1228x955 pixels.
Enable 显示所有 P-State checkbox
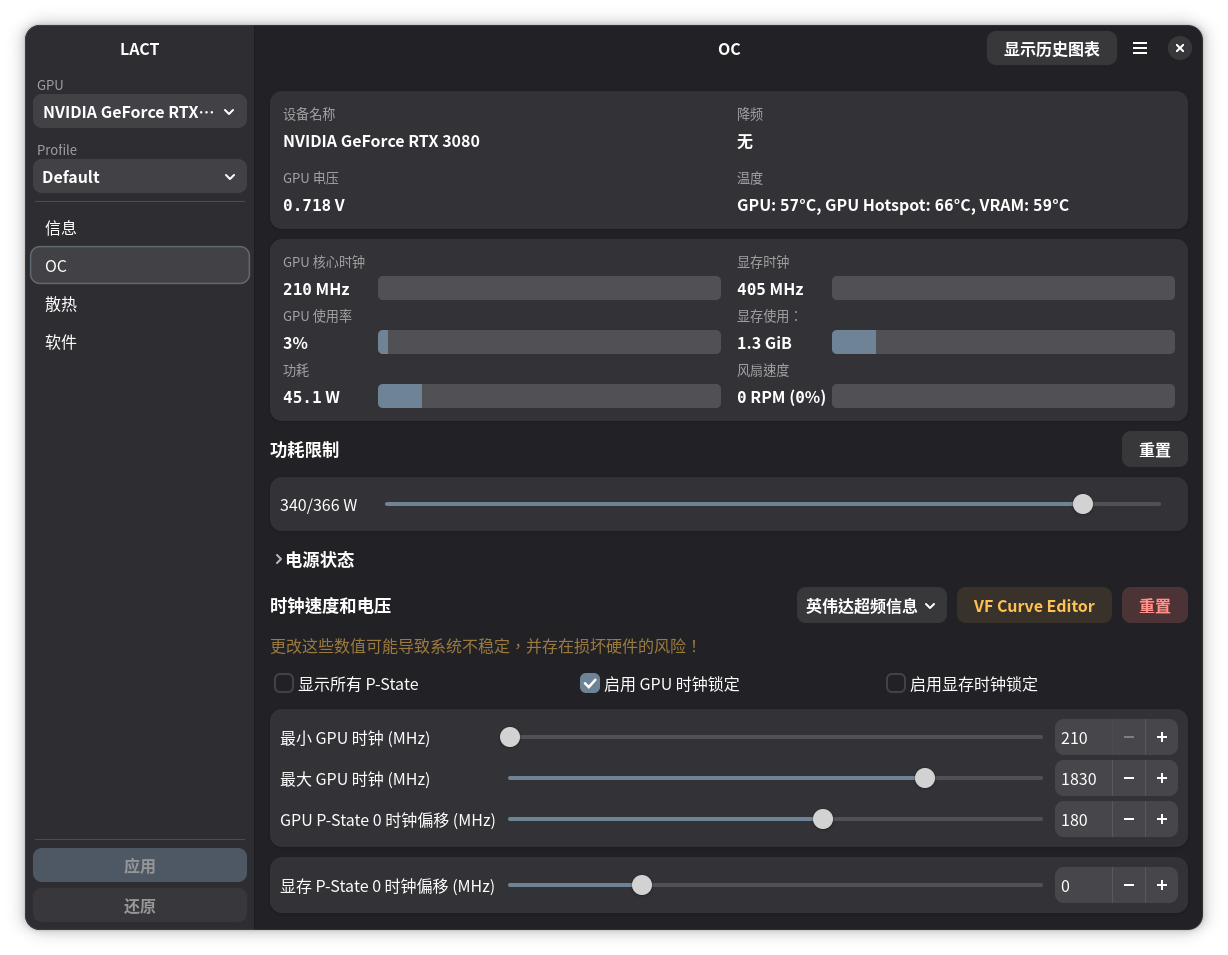[284, 684]
